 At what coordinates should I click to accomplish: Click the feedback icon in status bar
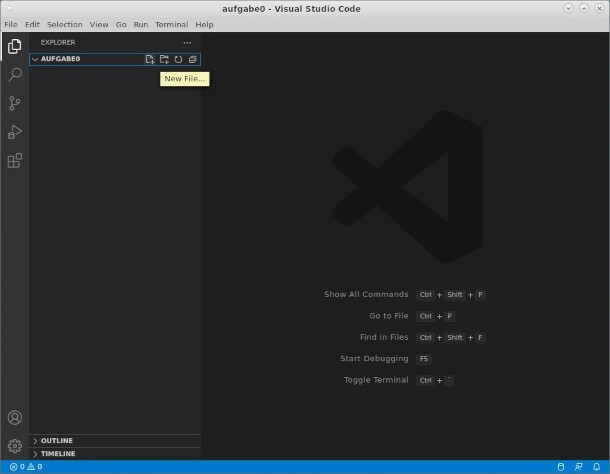578,467
